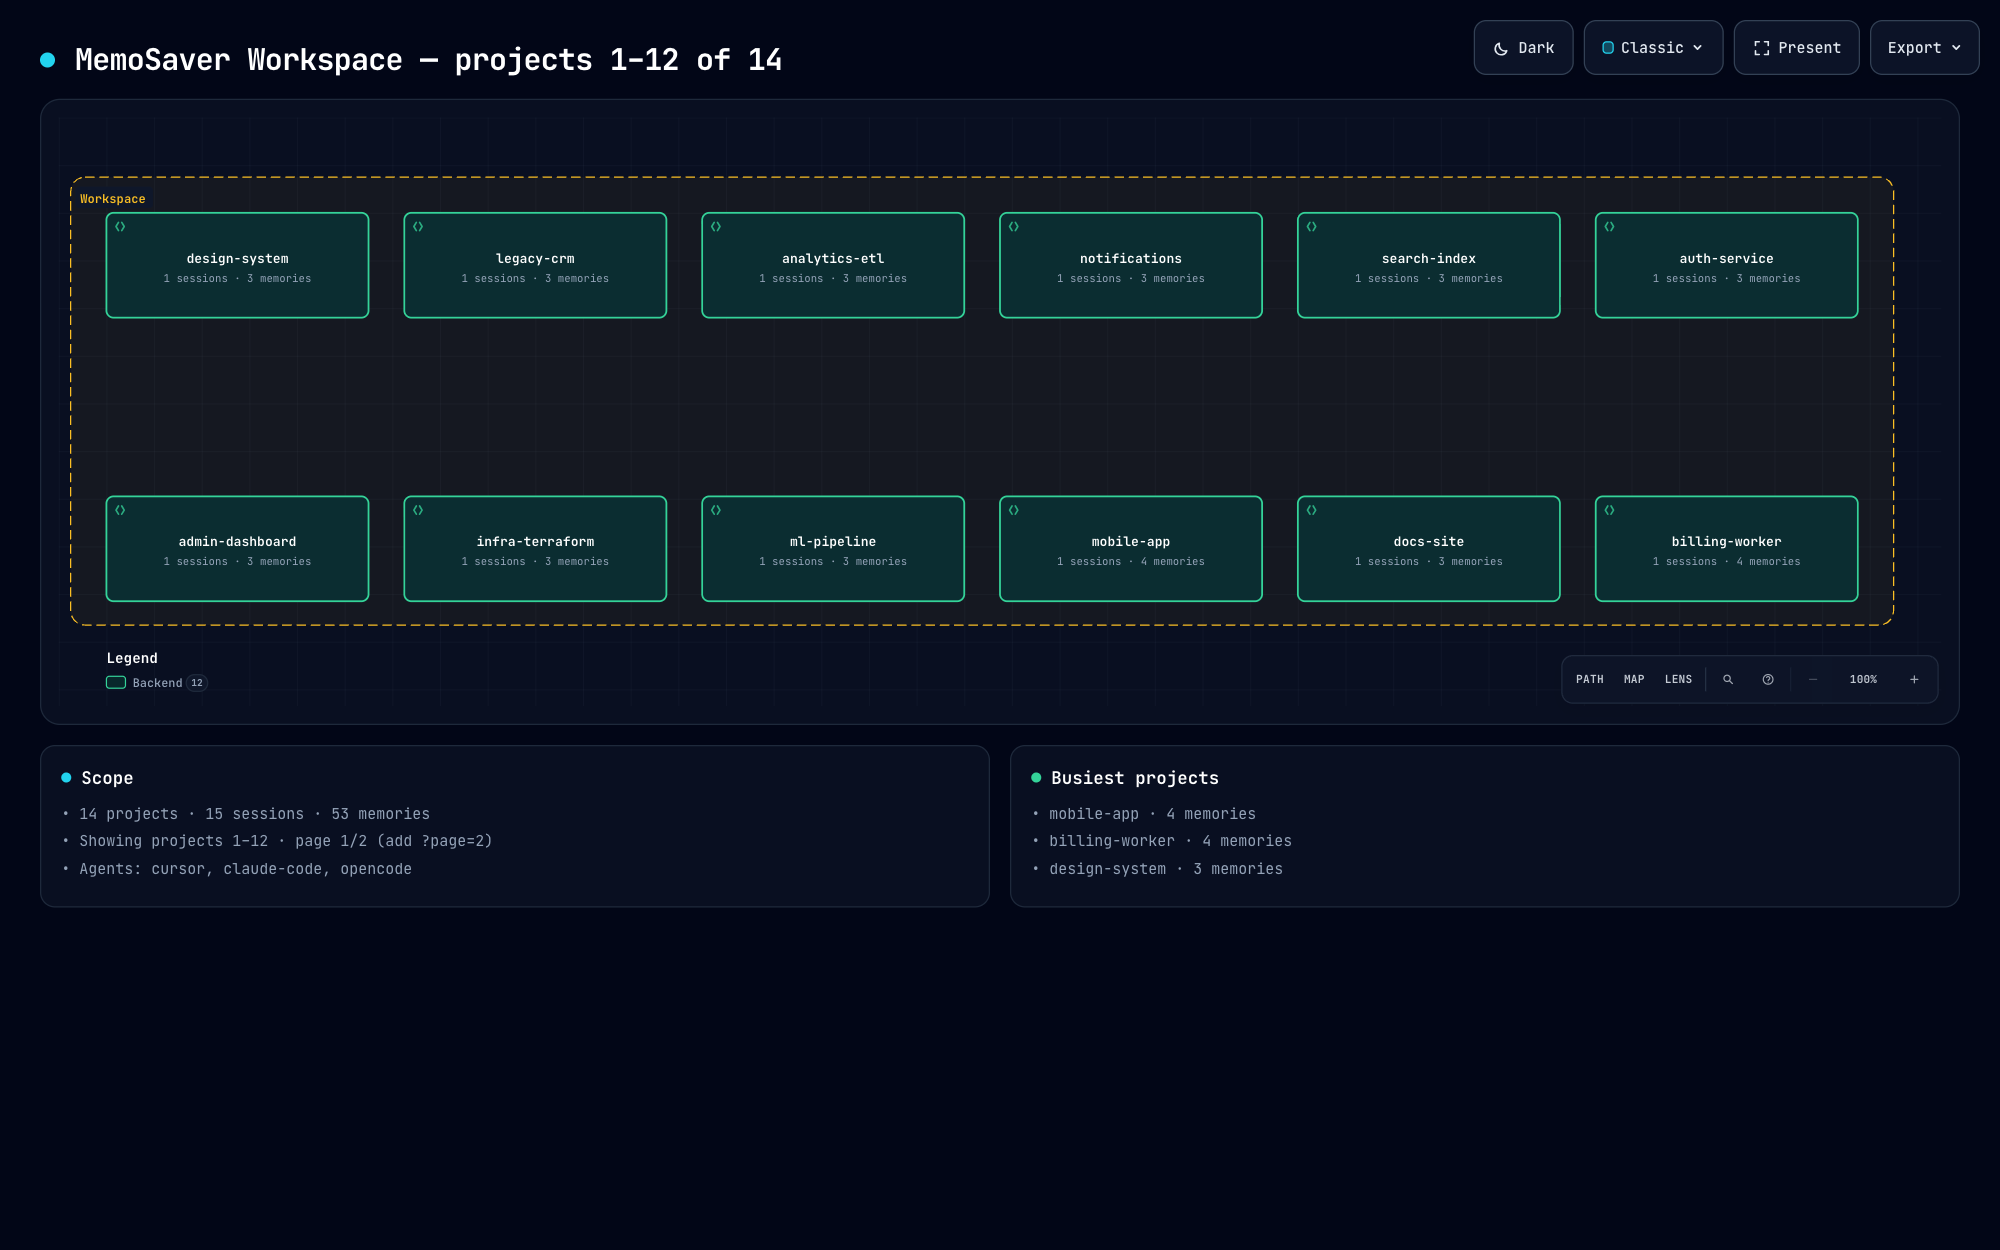The image size is (2000, 1250).
Task: Click the code icon on infra-terraform card
Action: pyautogui.click(x=418, y=510)
